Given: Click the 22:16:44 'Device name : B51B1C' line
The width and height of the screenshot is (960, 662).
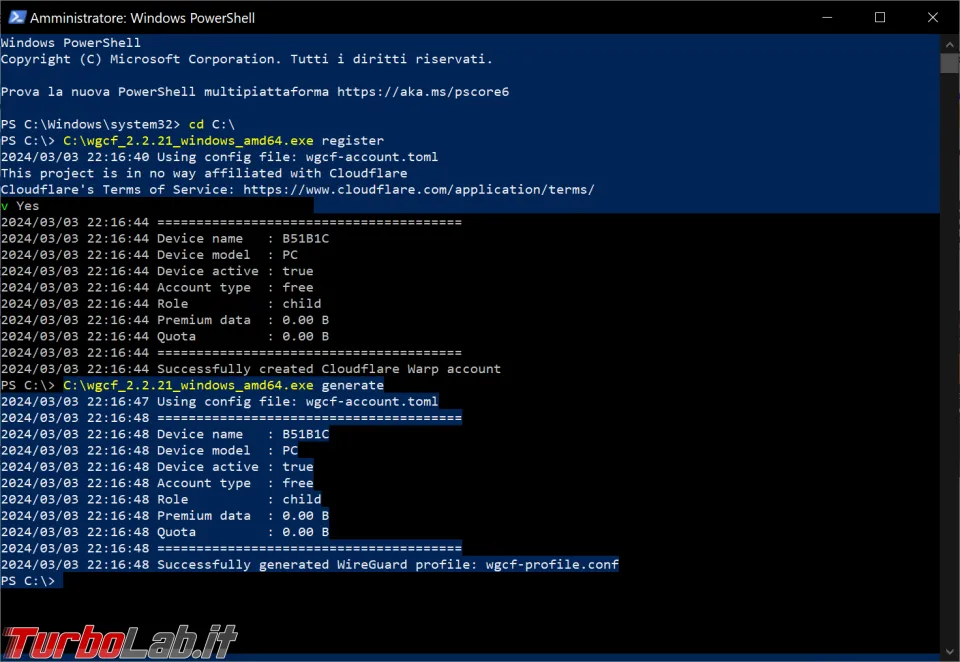Looking at the screenshot, I should click(x=165, y=238).
